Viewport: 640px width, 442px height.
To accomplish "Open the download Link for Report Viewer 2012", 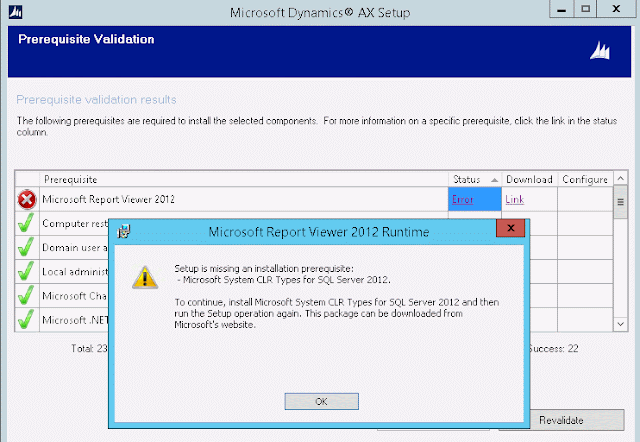I will [x=515, y=200].
